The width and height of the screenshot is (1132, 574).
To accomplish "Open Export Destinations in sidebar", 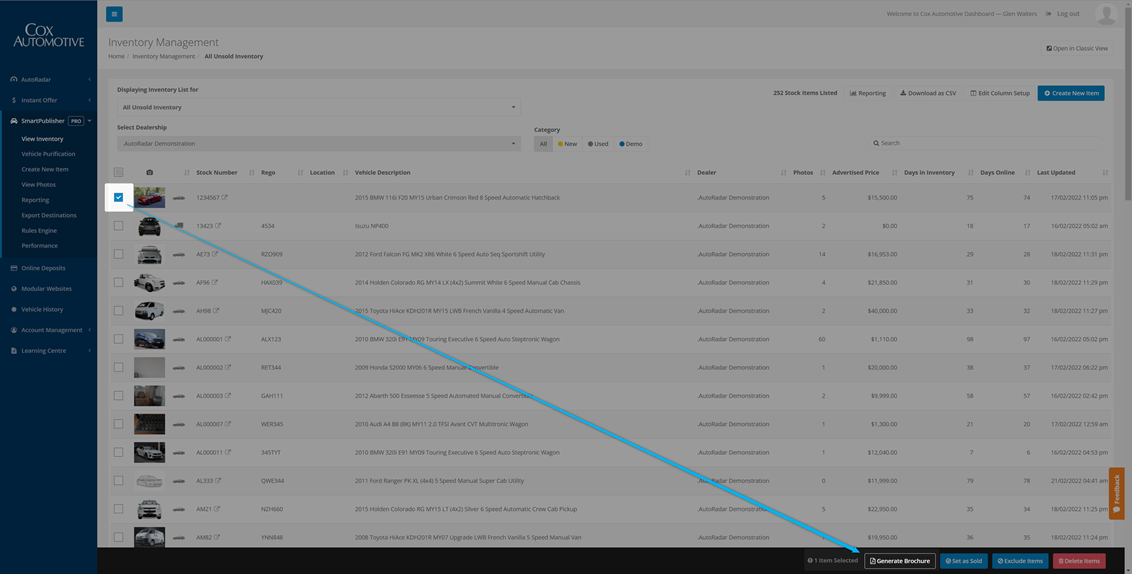I will (x=48, y=215).
